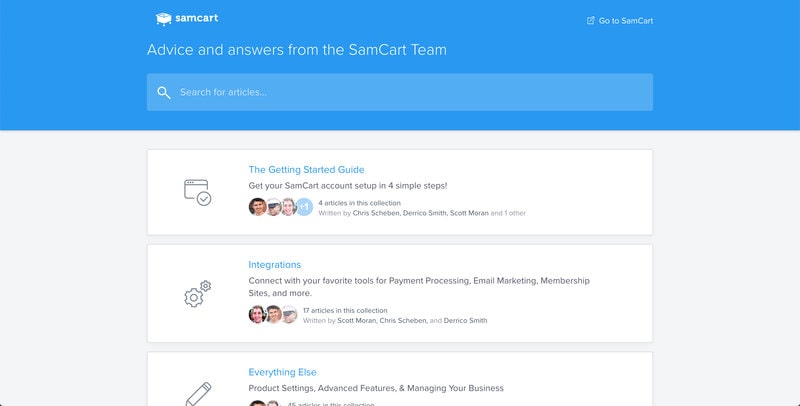Click first author avatar in Getting Started card
800x406 pixels.
point(258,207)
